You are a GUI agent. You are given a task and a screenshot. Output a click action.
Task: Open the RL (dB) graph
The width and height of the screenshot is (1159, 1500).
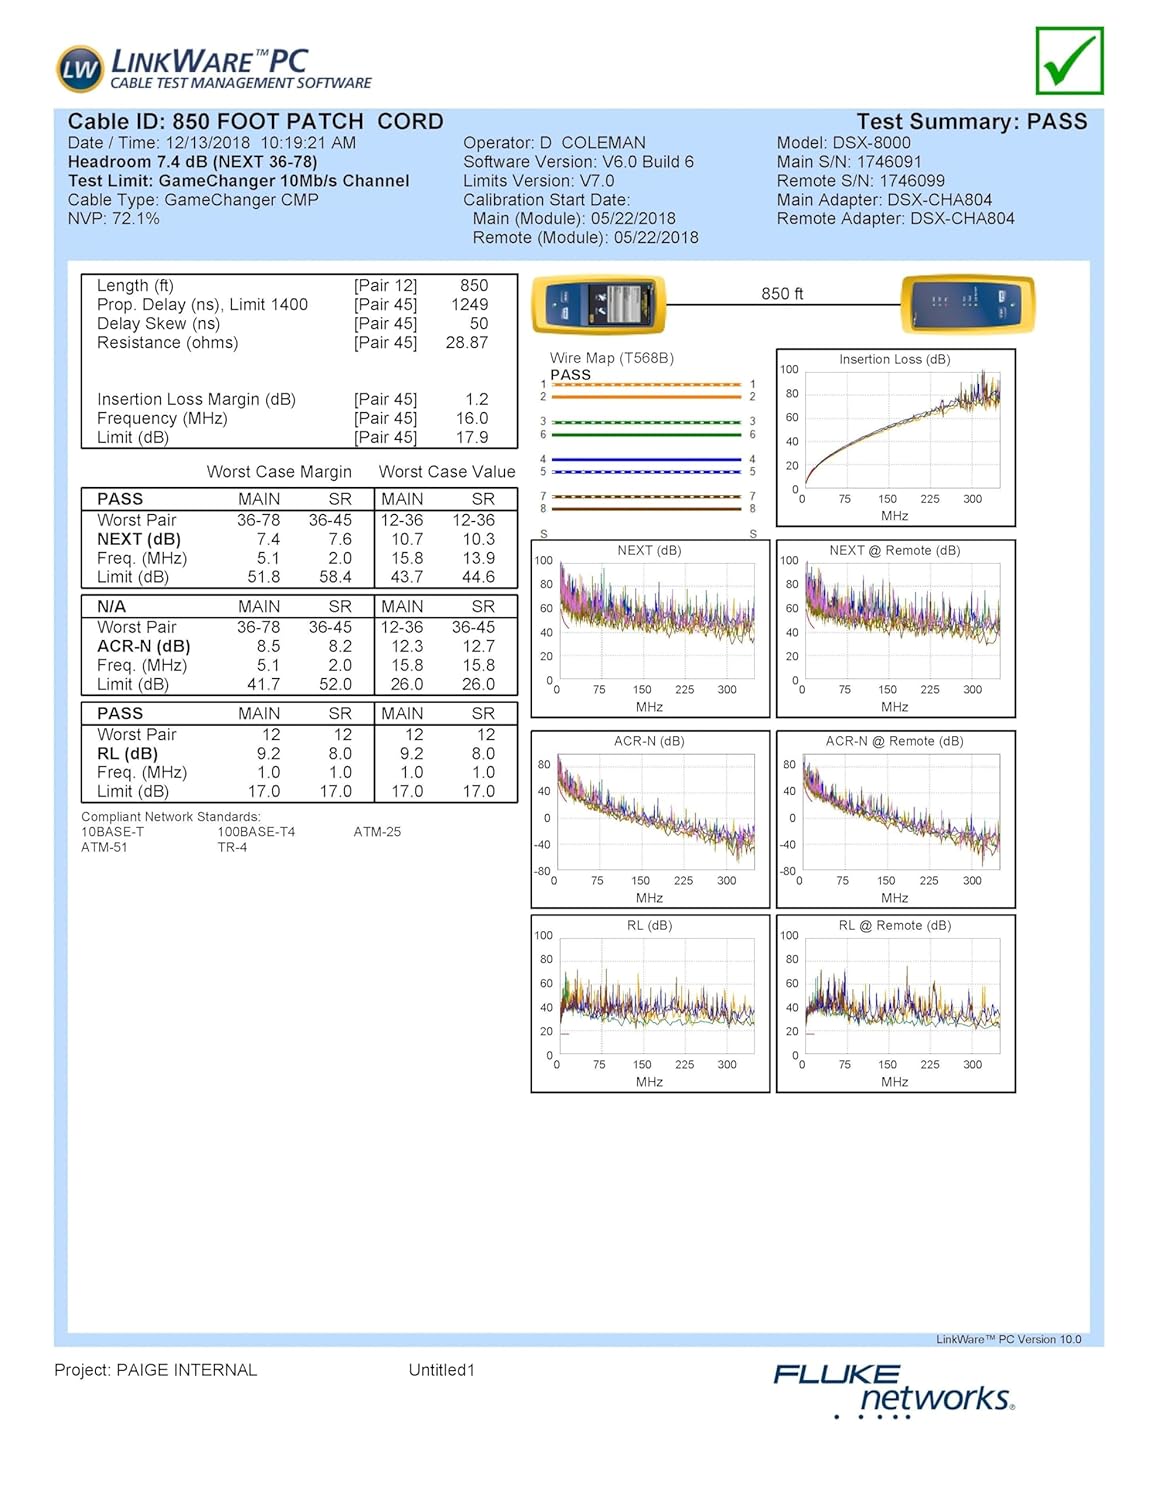650,1004
